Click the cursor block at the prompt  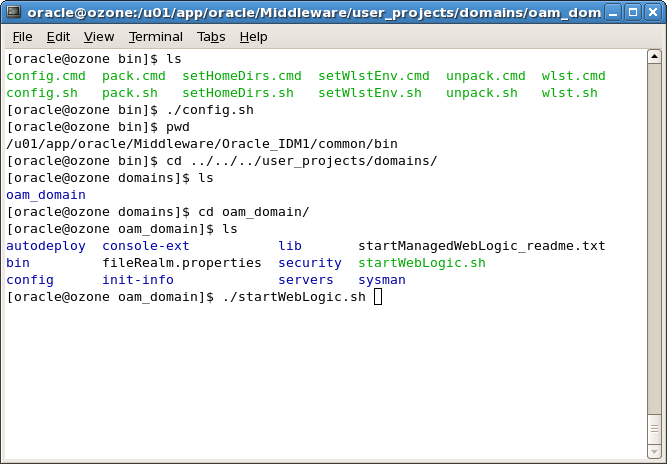coord(378,297)
